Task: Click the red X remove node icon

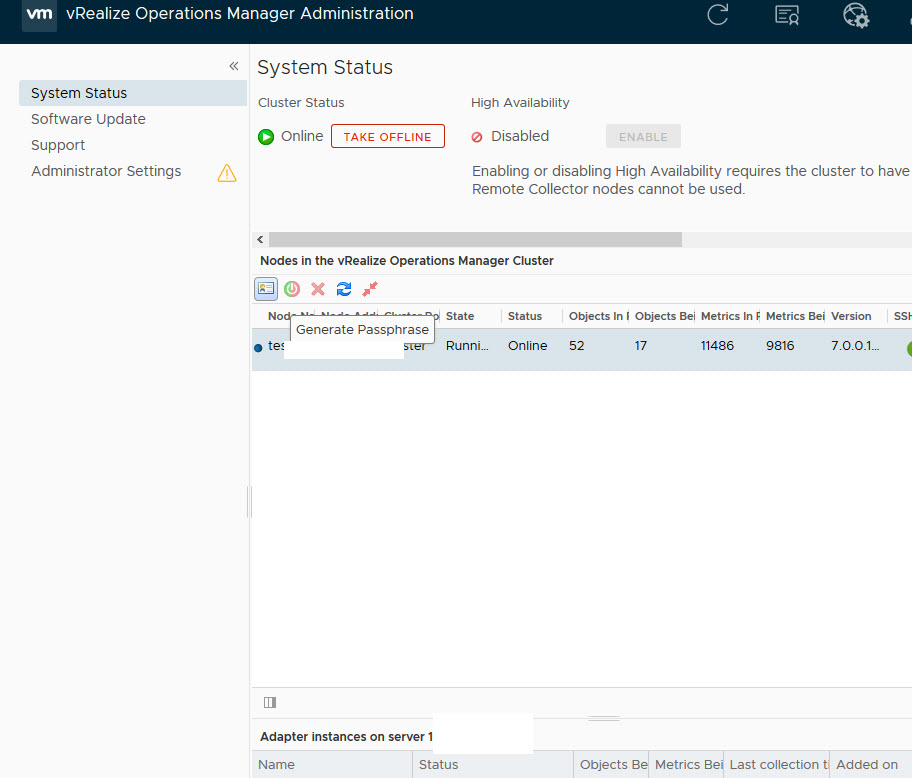Action: click(x=318, y=289)
